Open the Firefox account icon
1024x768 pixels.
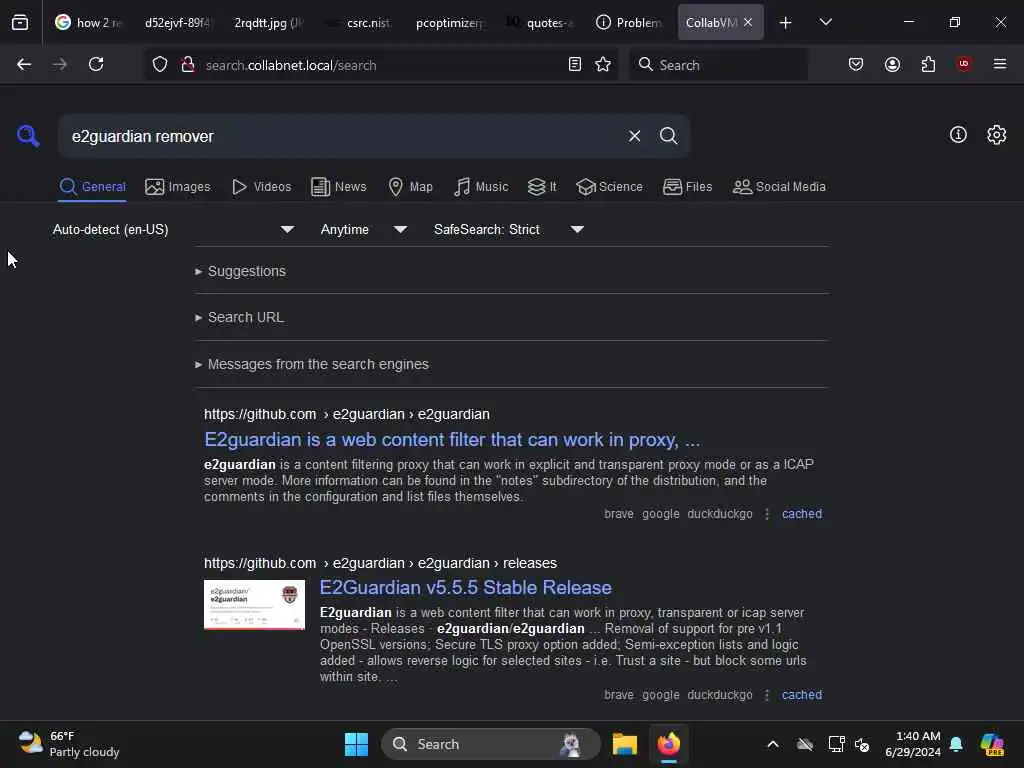coord(892,65)
